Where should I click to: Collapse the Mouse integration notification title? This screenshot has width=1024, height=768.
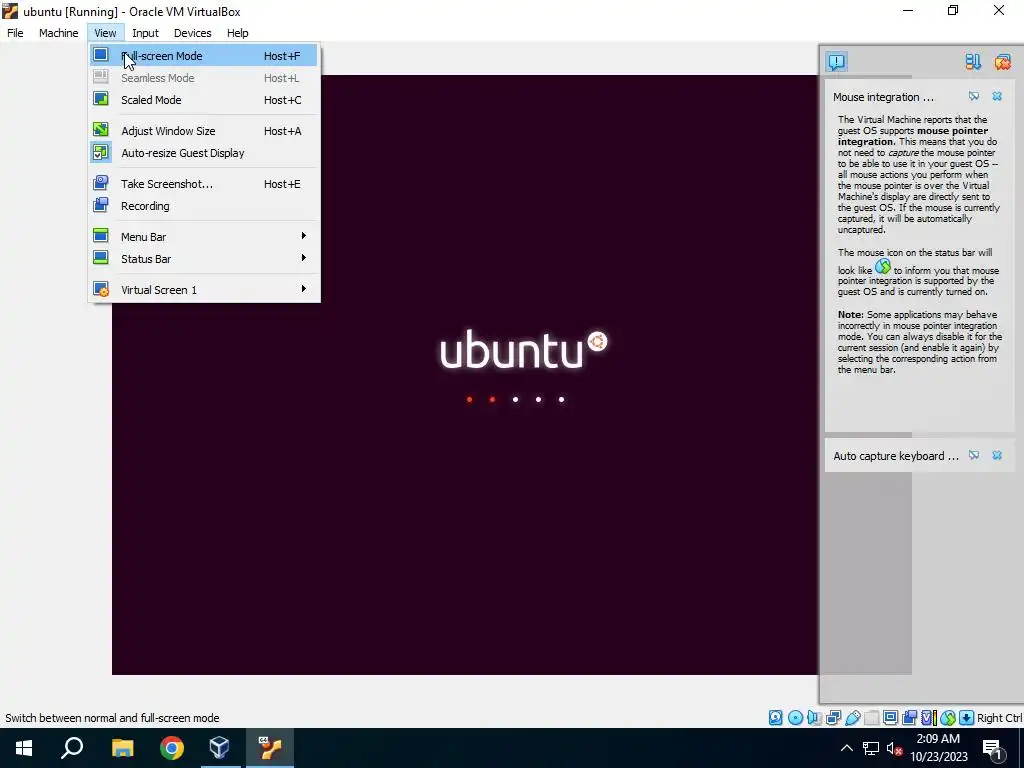(x=883, y=97)
